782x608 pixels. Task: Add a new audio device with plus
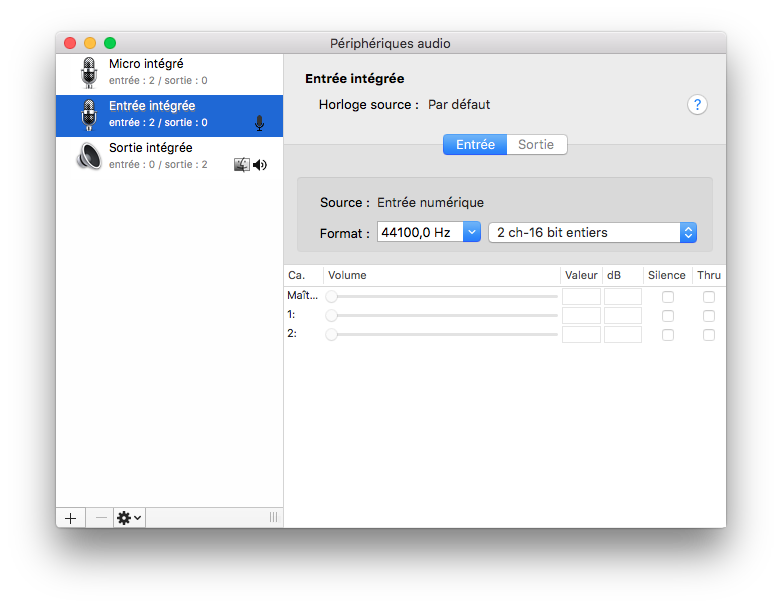coord(70,518)
